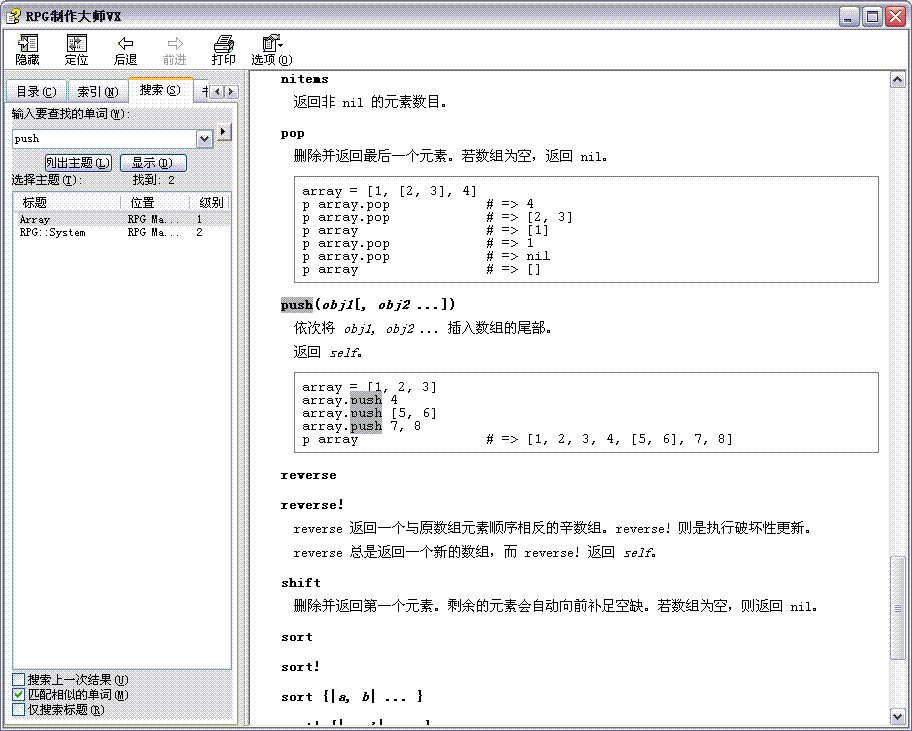Click the help window title bar icon
The width and height of the screenshot is (912, 731).
point(13,16)
